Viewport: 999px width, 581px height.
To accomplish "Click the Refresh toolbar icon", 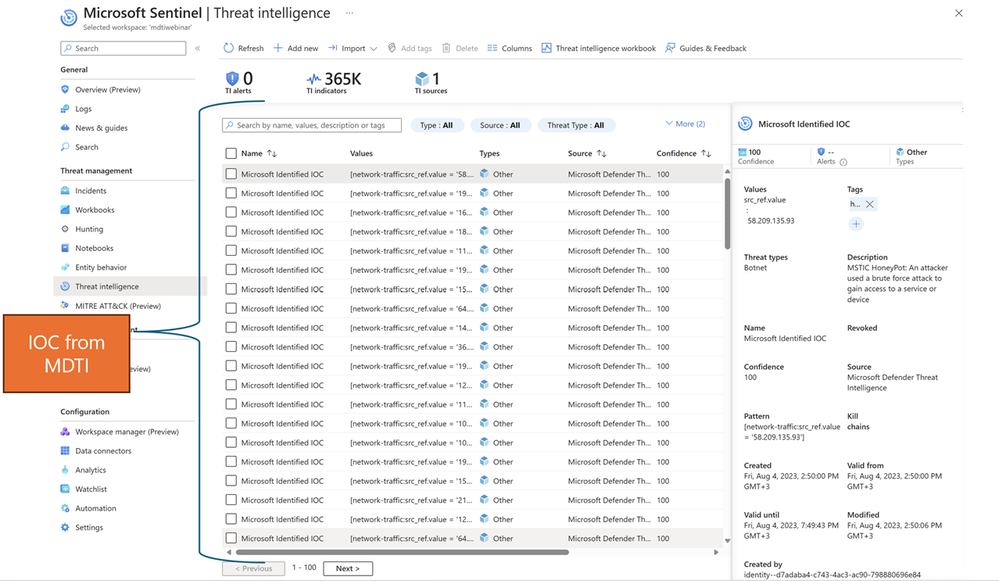I will pos(229,48).
